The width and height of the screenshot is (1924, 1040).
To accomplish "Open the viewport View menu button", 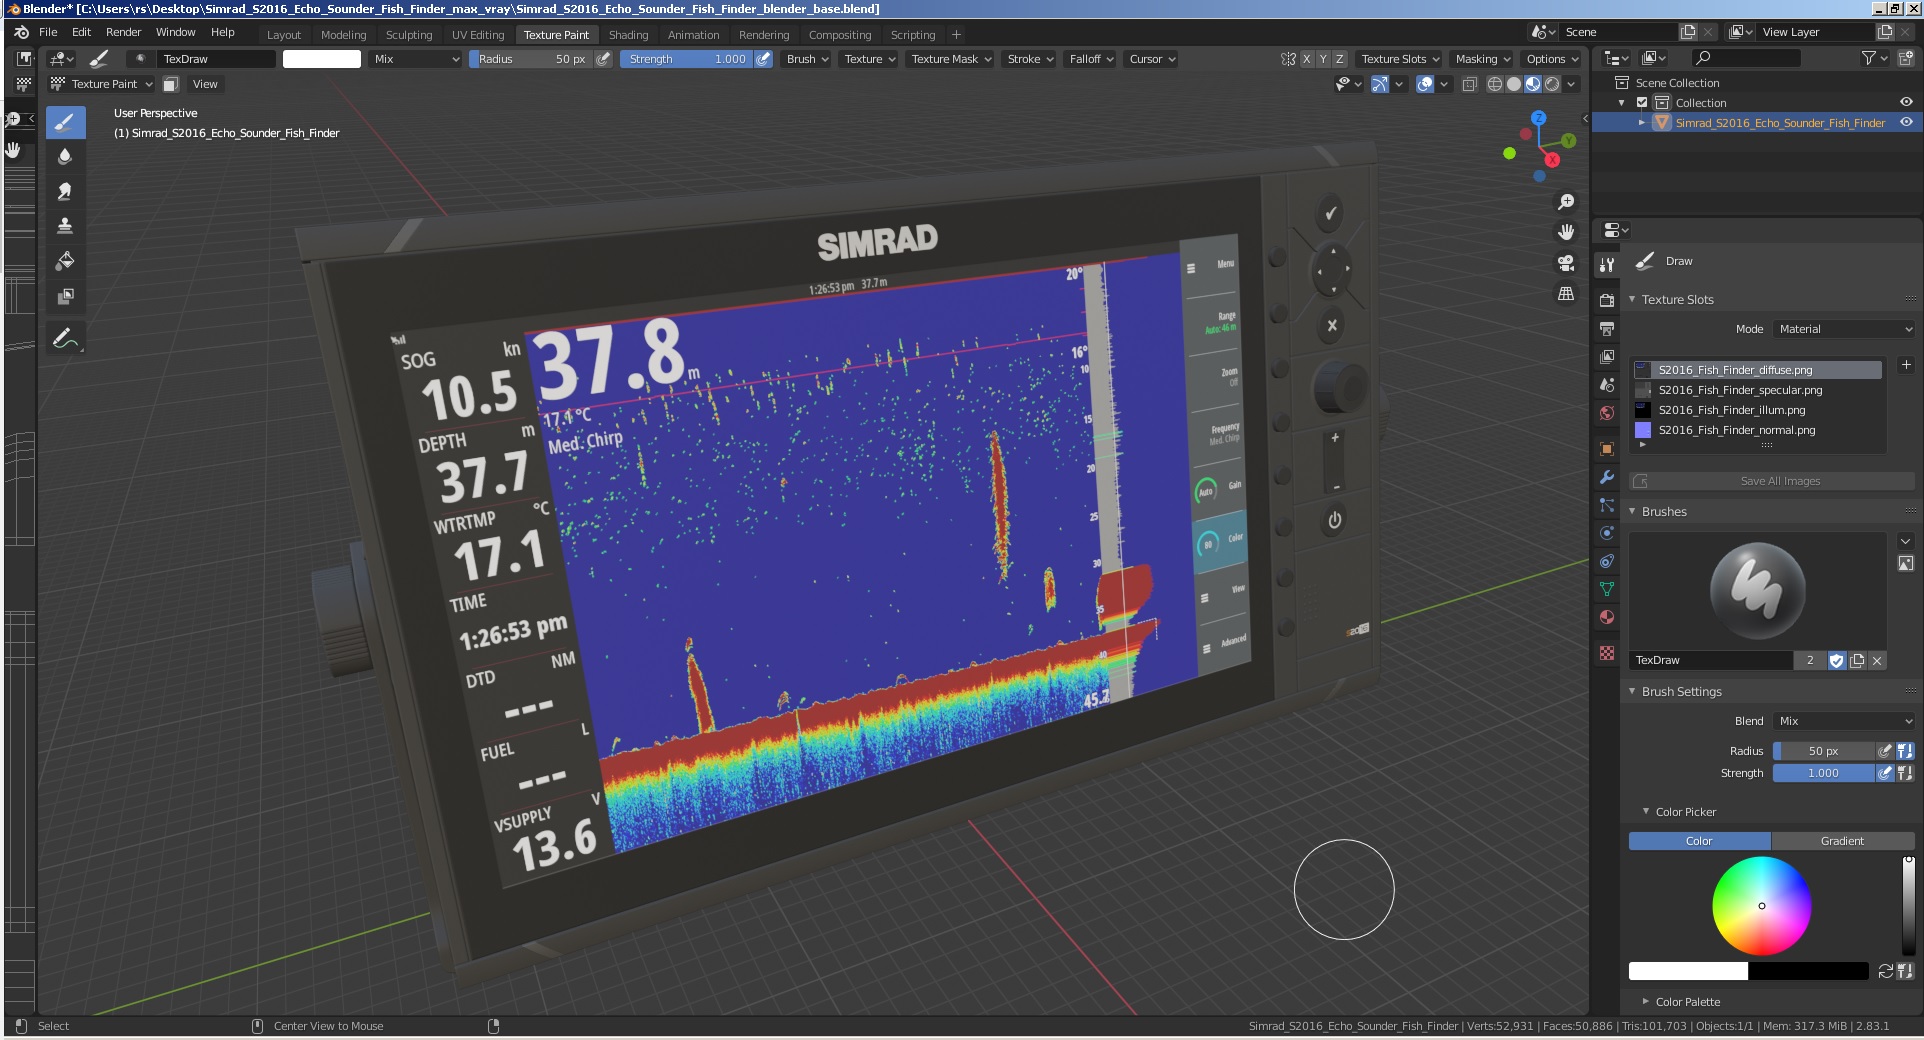I will tap(205, 84).
